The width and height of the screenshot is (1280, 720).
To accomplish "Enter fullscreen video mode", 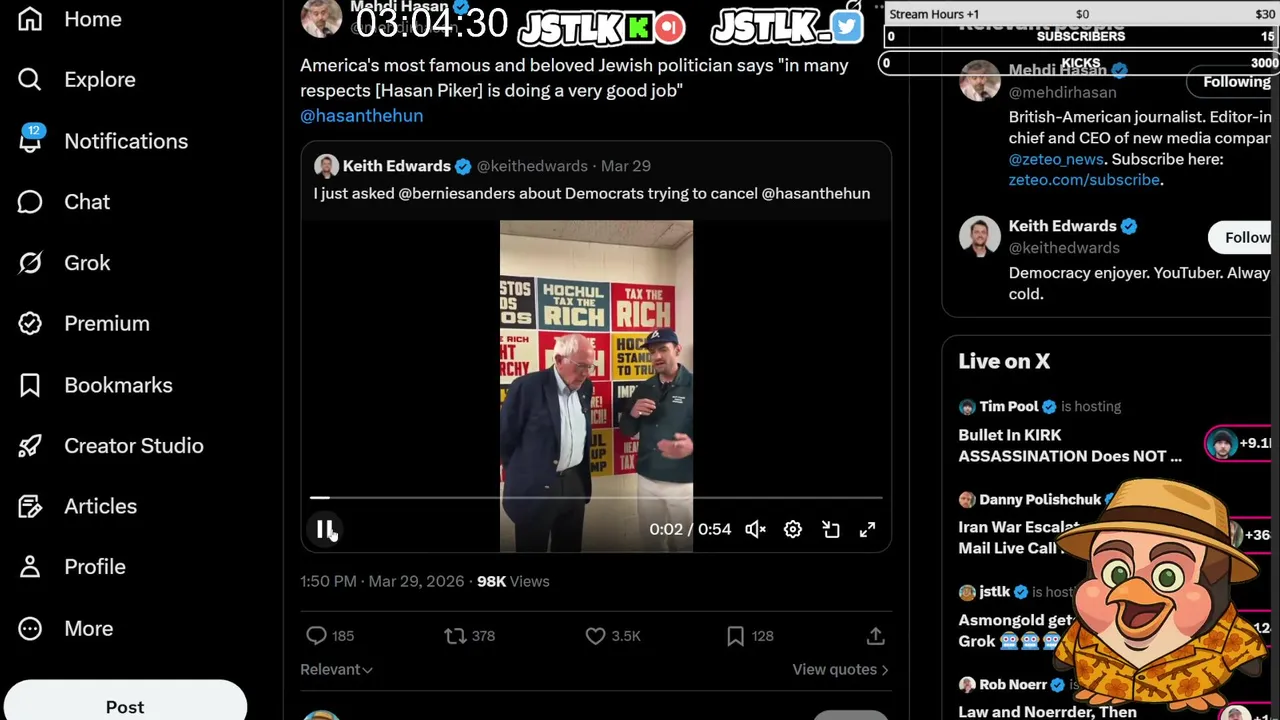I will 868,530.
